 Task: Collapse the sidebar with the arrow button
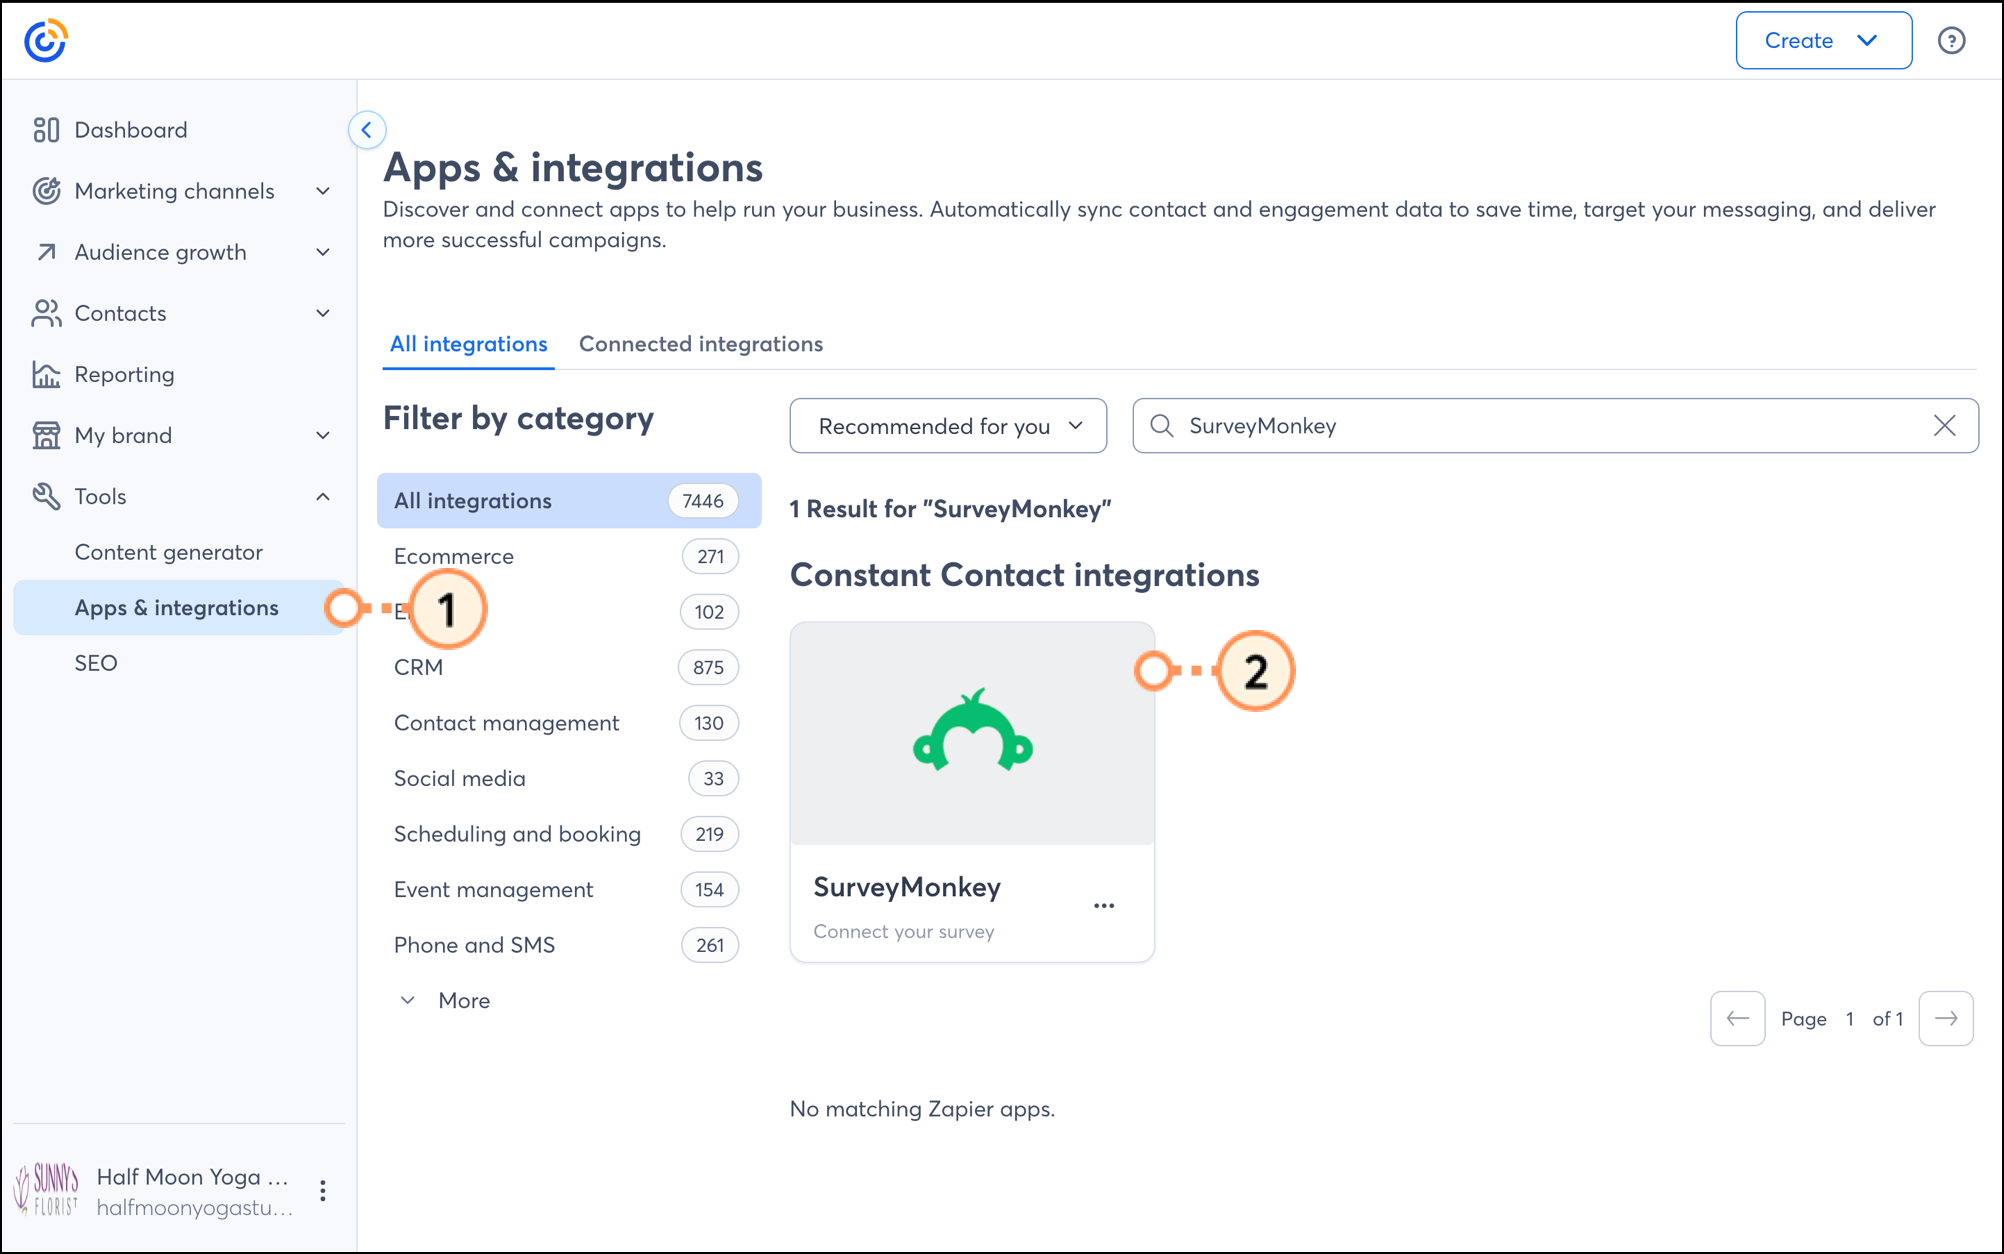coord(367,130)
